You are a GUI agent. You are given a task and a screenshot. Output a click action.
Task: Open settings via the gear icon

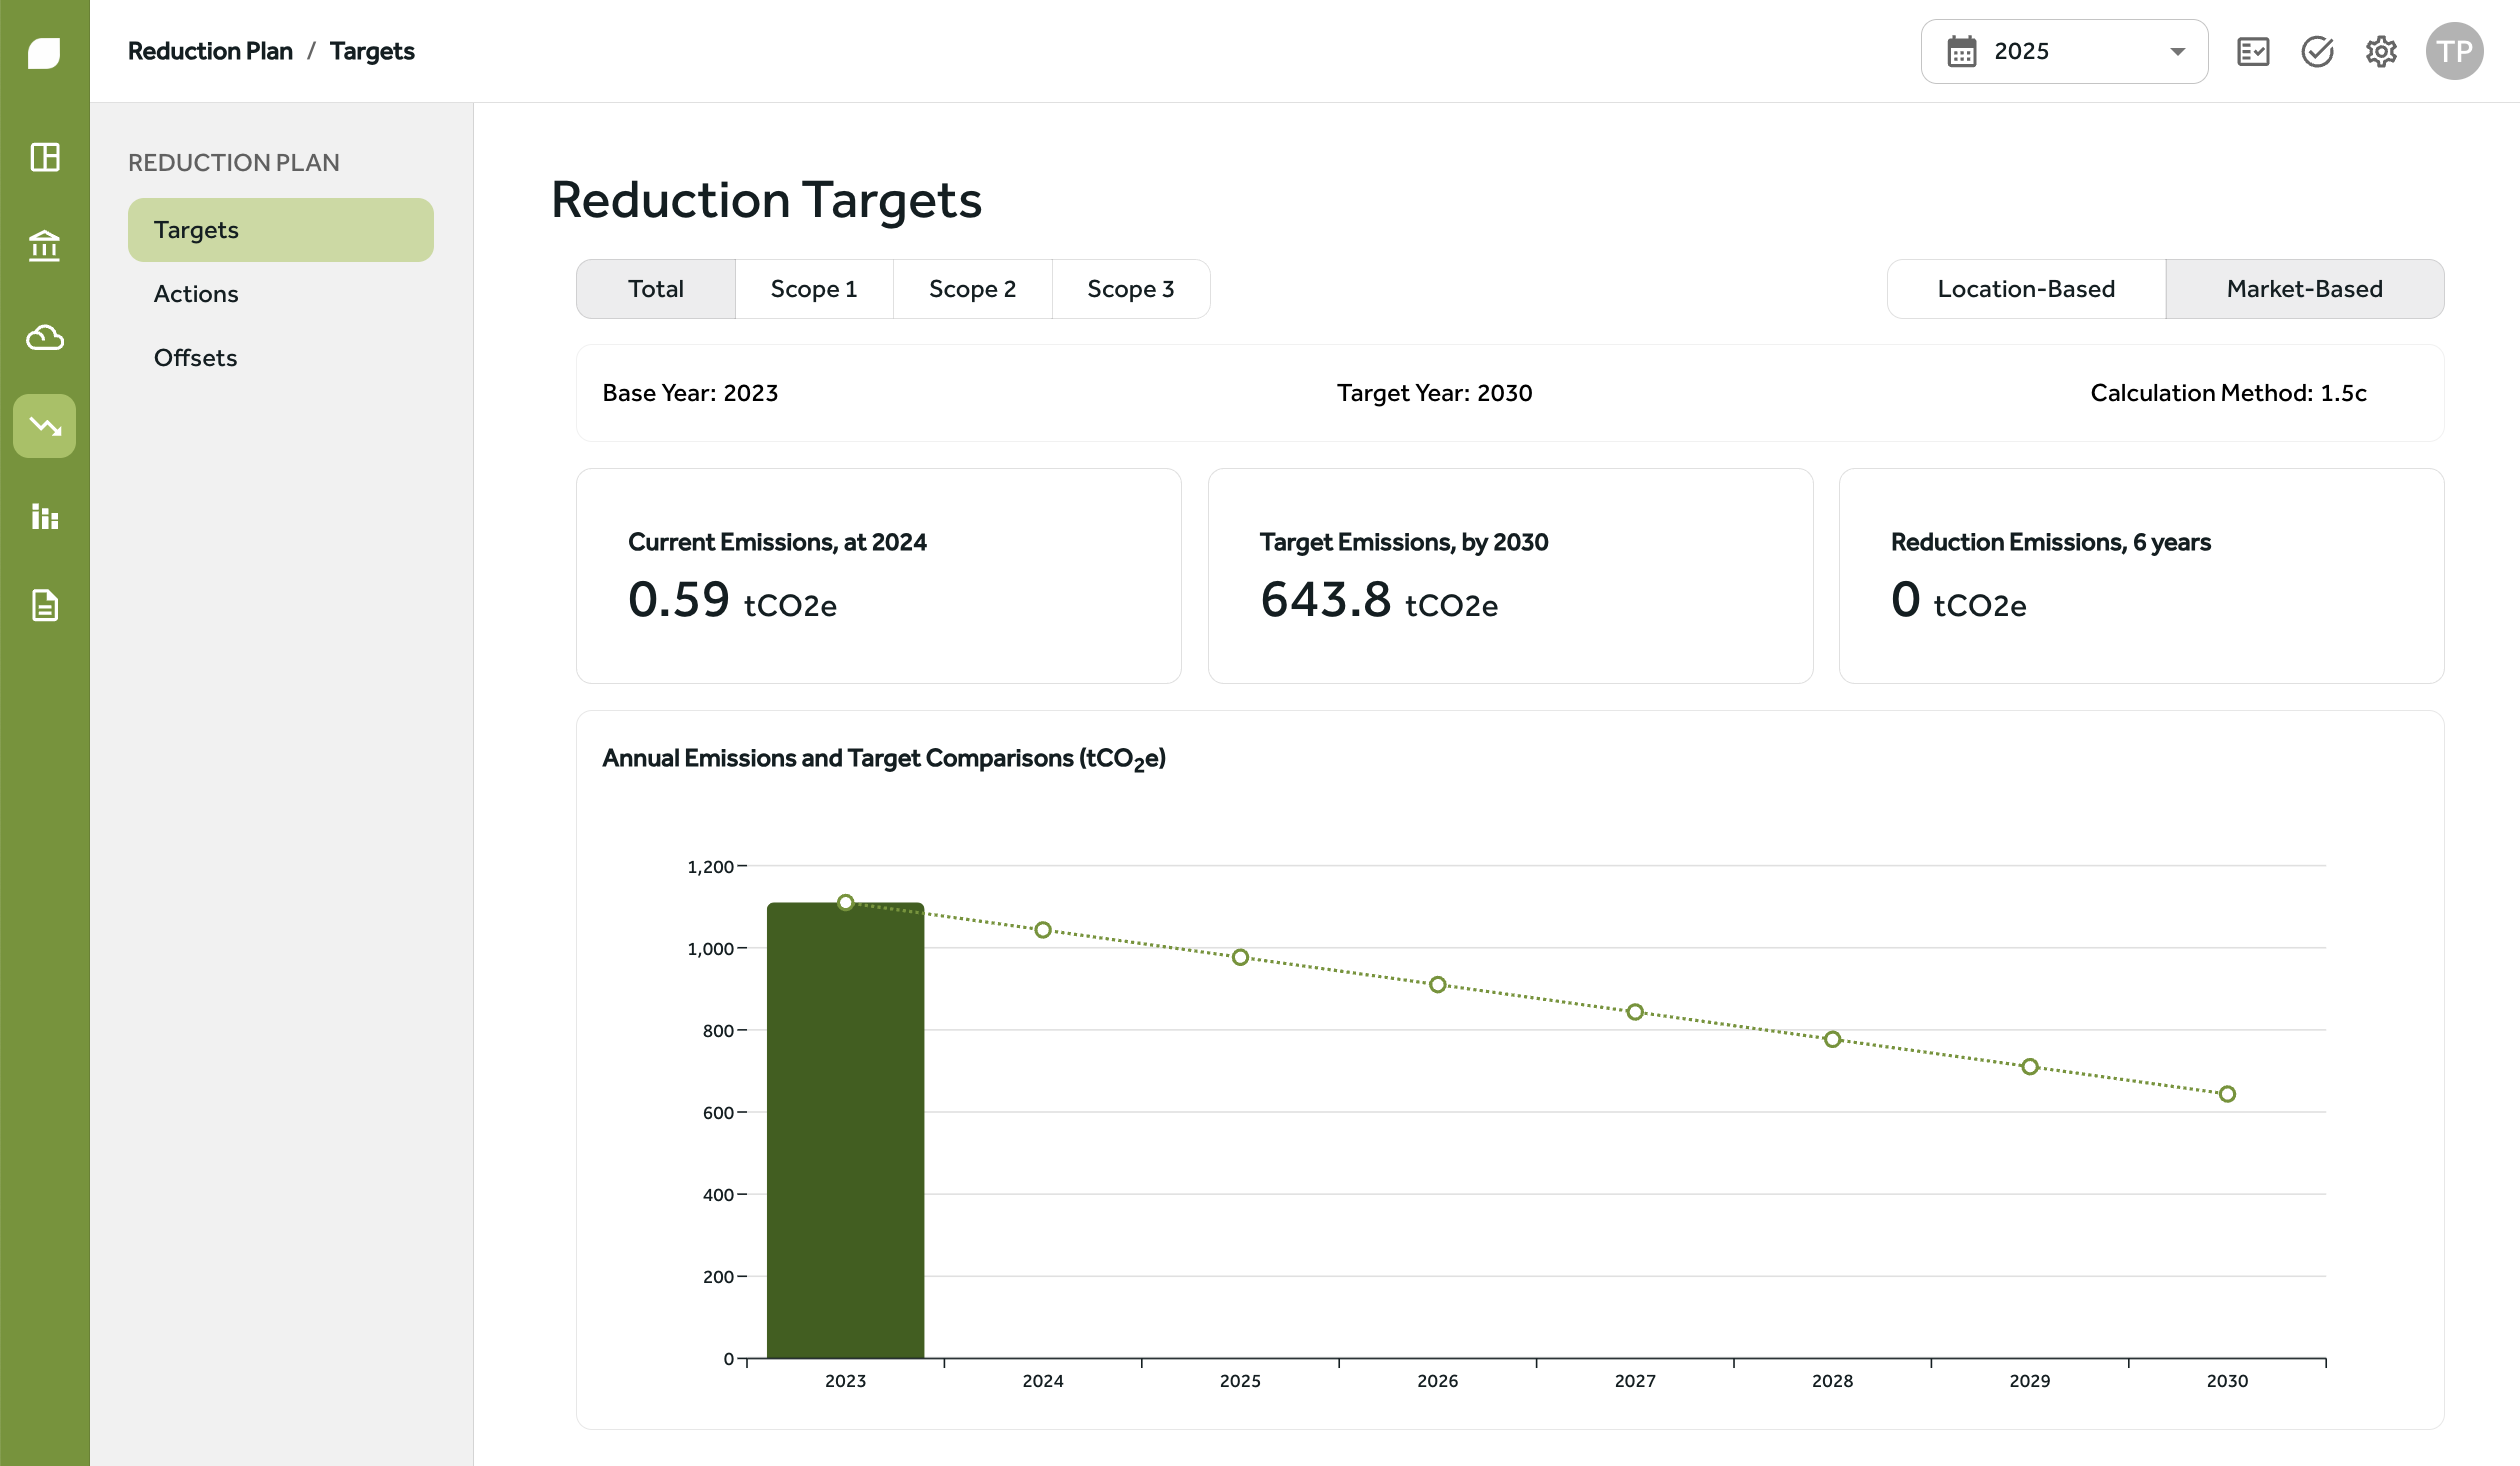pos(2381,52)
